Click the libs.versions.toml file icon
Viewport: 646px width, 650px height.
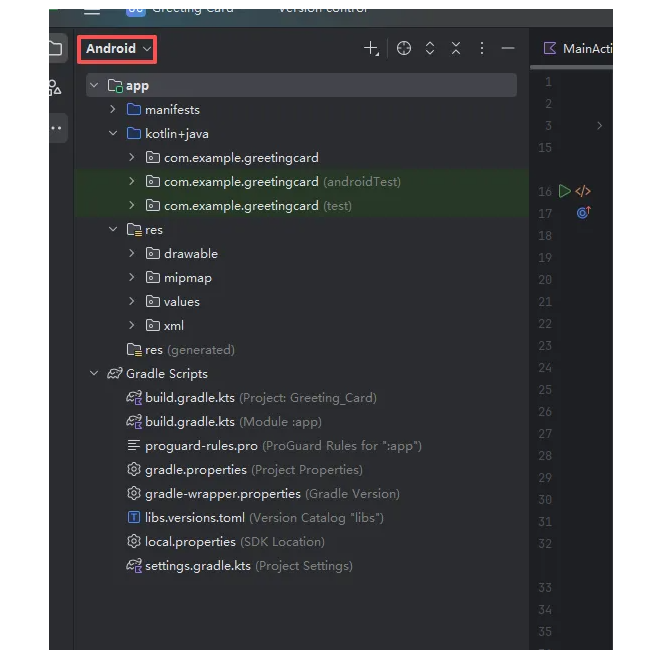[x=134, y=517]
